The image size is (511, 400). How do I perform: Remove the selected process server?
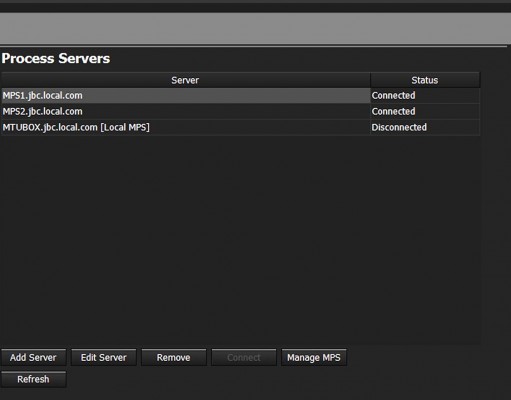coord(174,357)
